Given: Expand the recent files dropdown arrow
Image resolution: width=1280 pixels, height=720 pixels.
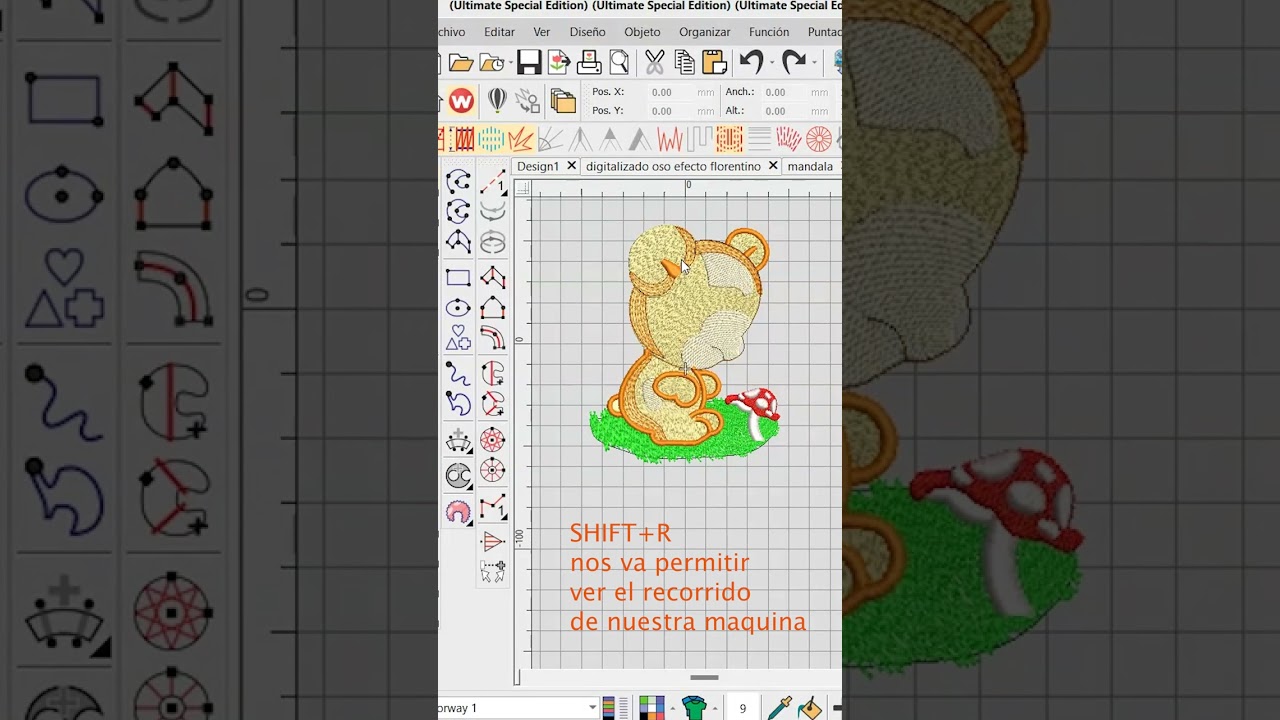Looking at the screenshot, I should click(x=511, y=64).
